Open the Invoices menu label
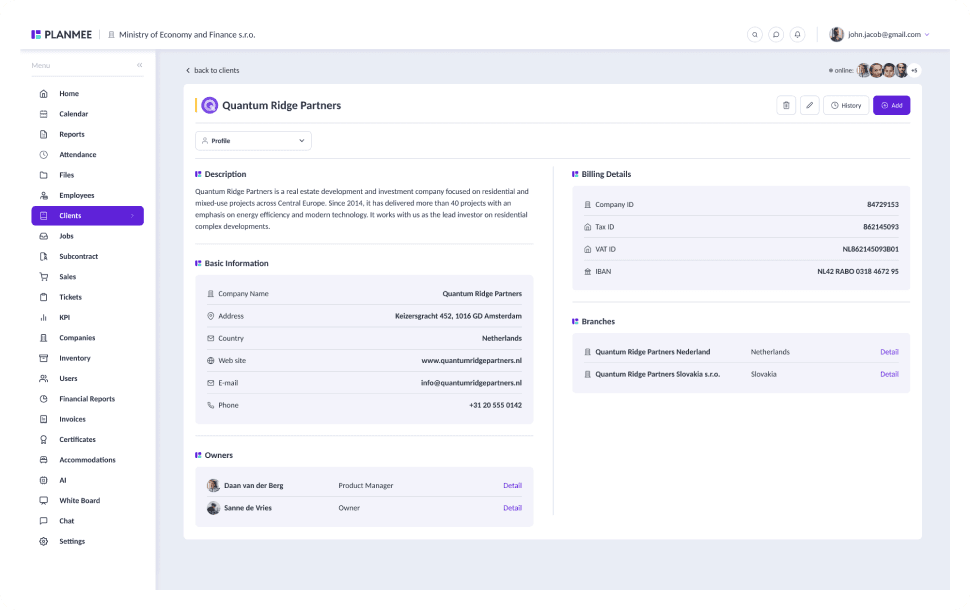 72,419
